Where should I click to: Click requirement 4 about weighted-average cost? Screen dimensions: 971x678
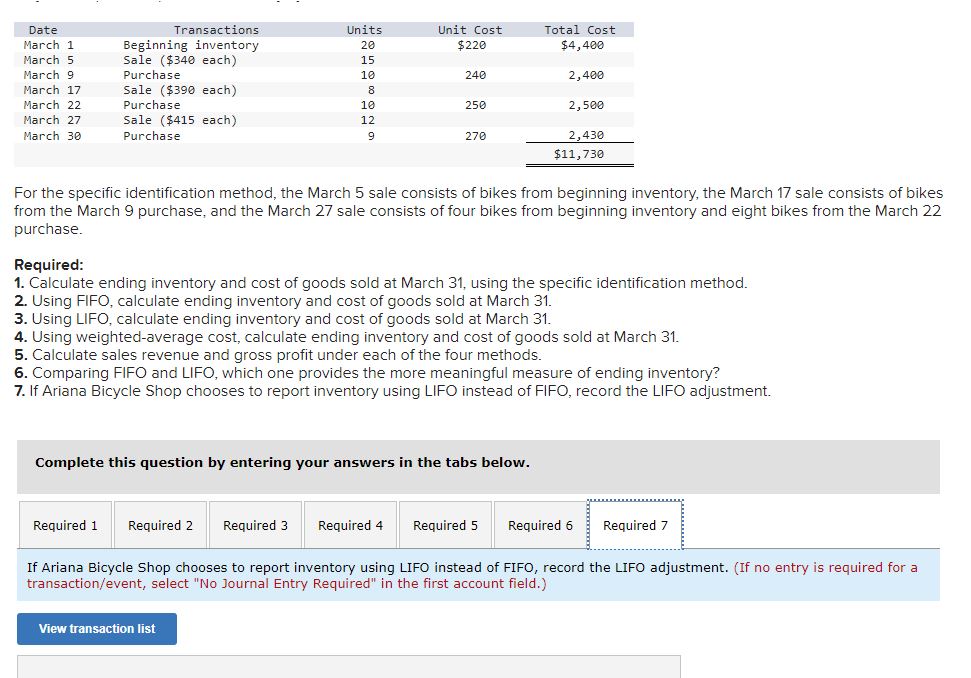[x=346, y=337]
